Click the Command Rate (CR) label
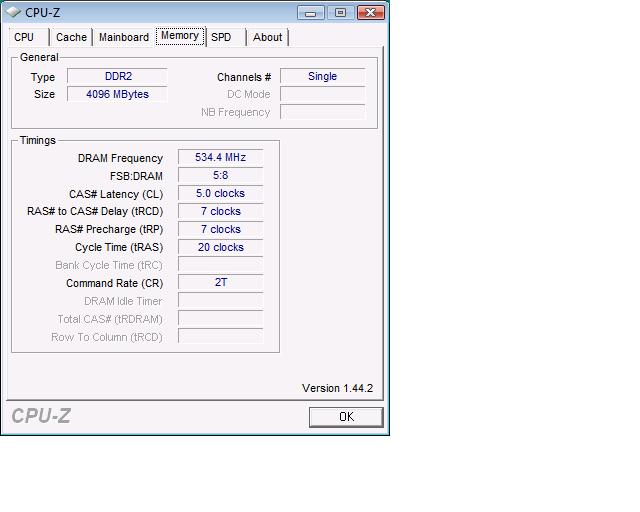The image size is (640, 512). point(115,283)
